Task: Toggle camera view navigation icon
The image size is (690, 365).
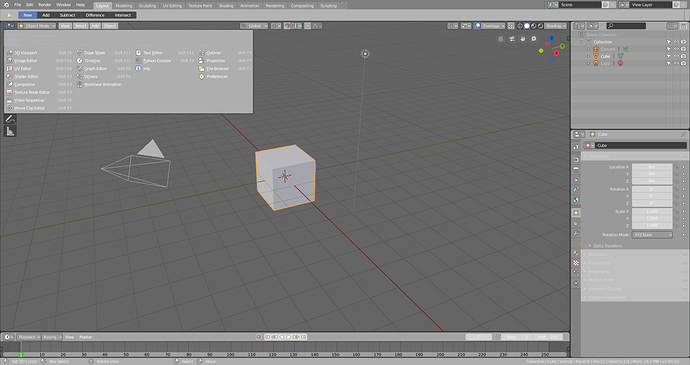Action: pyautogui.click(x=511, y=39)
